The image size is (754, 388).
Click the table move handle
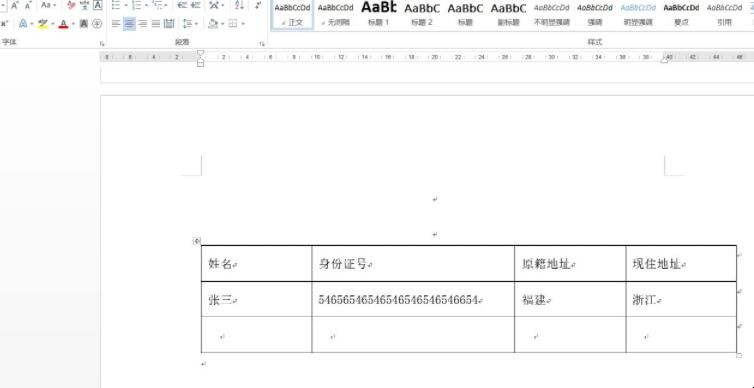[x=196, y=241]
